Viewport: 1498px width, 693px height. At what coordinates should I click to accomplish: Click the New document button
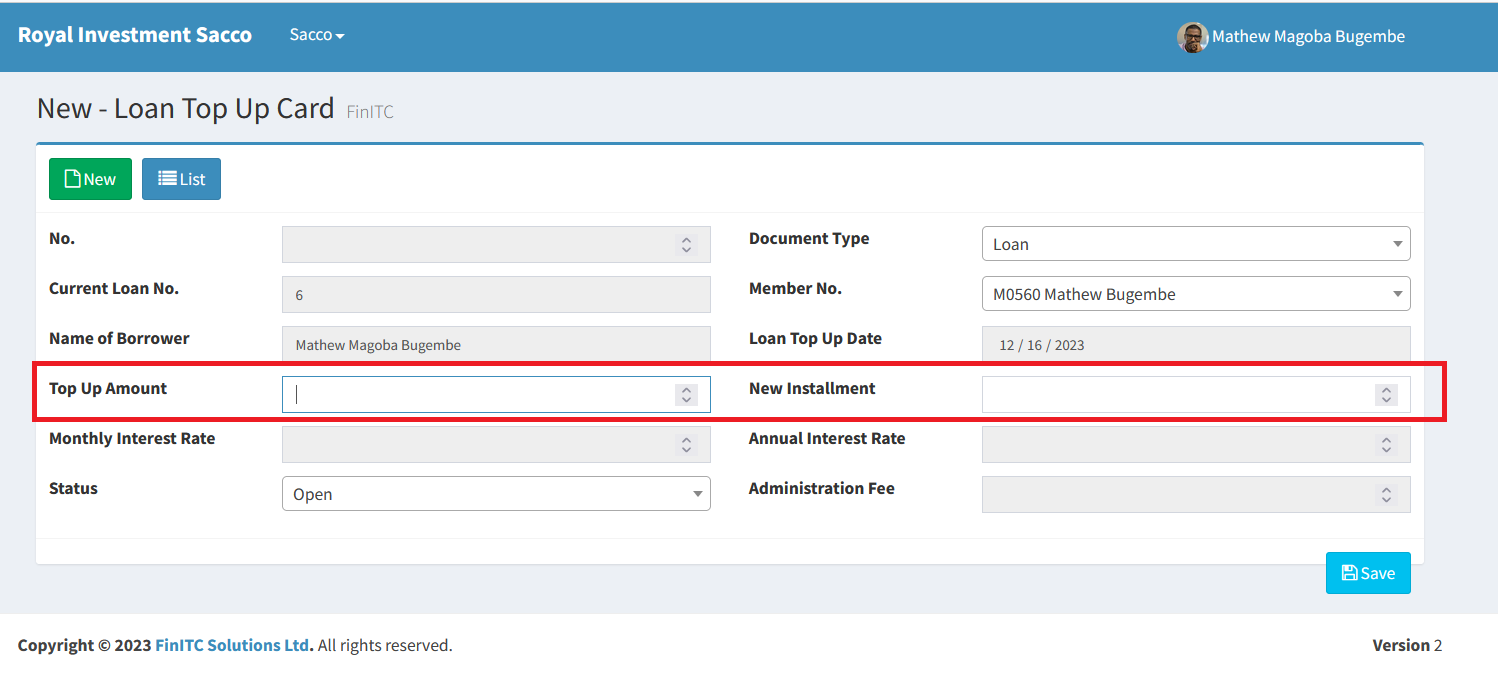[90, 179]
